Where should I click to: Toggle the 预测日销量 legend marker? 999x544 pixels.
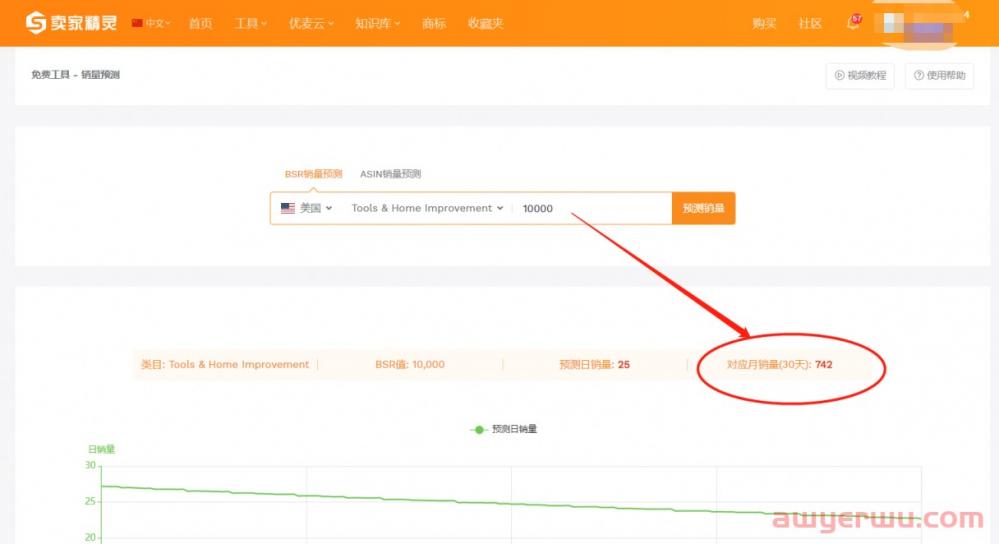tap(479, 429)
